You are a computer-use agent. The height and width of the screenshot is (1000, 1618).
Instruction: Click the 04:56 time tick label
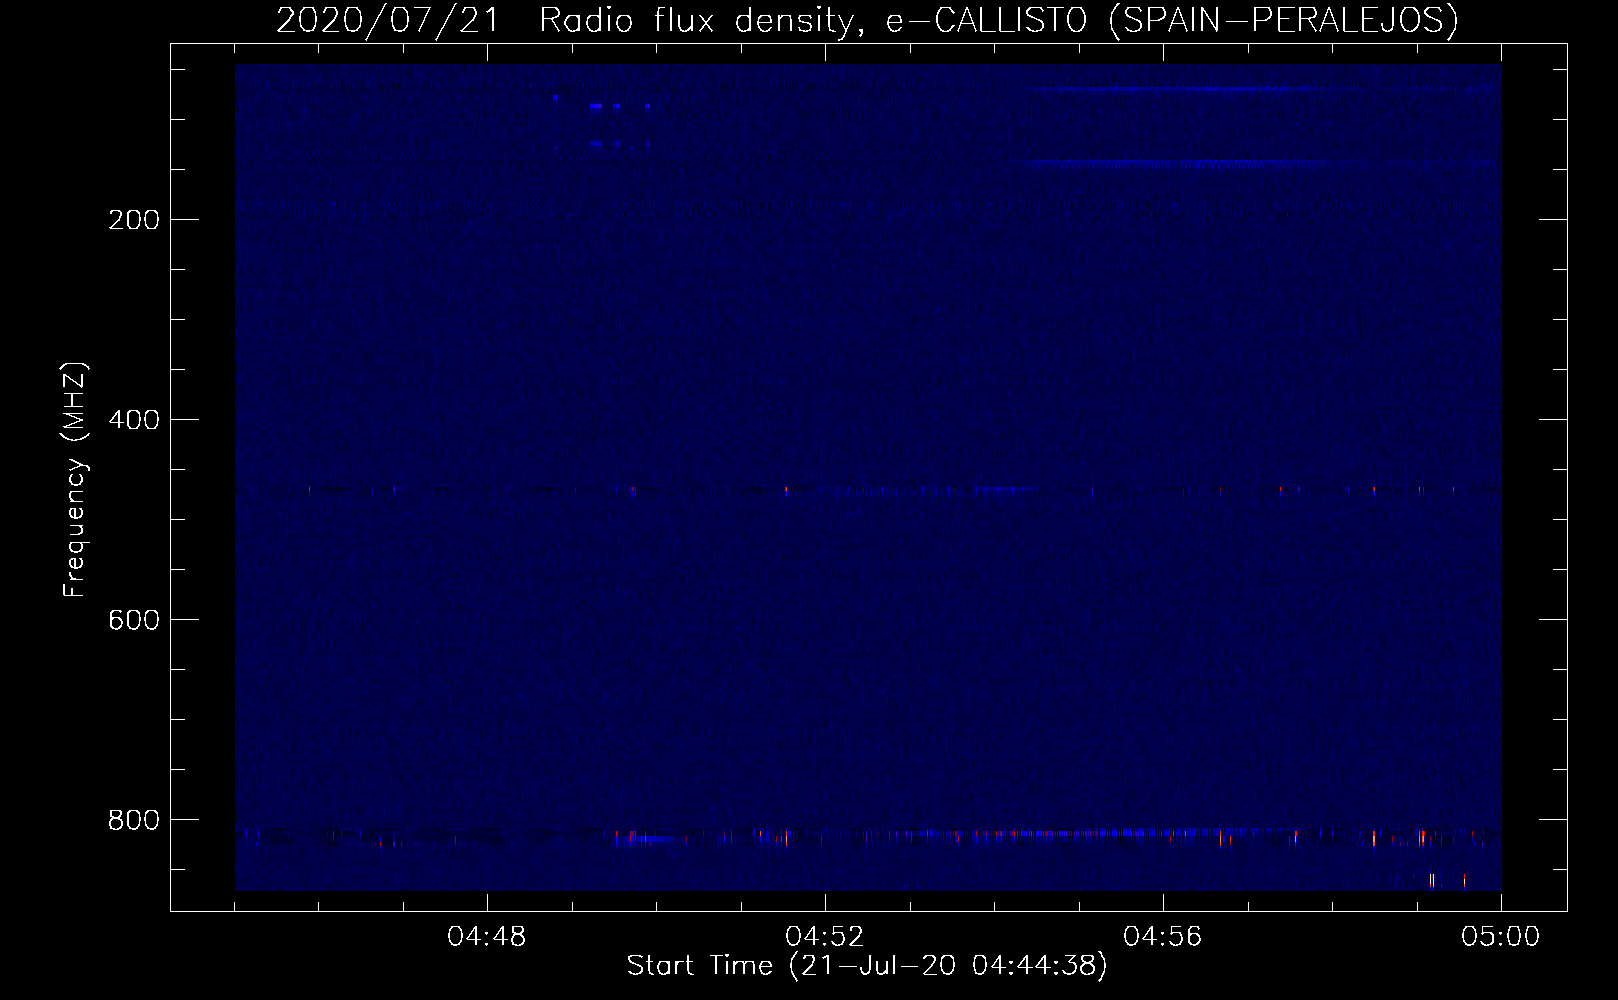tap(1163, 937)
